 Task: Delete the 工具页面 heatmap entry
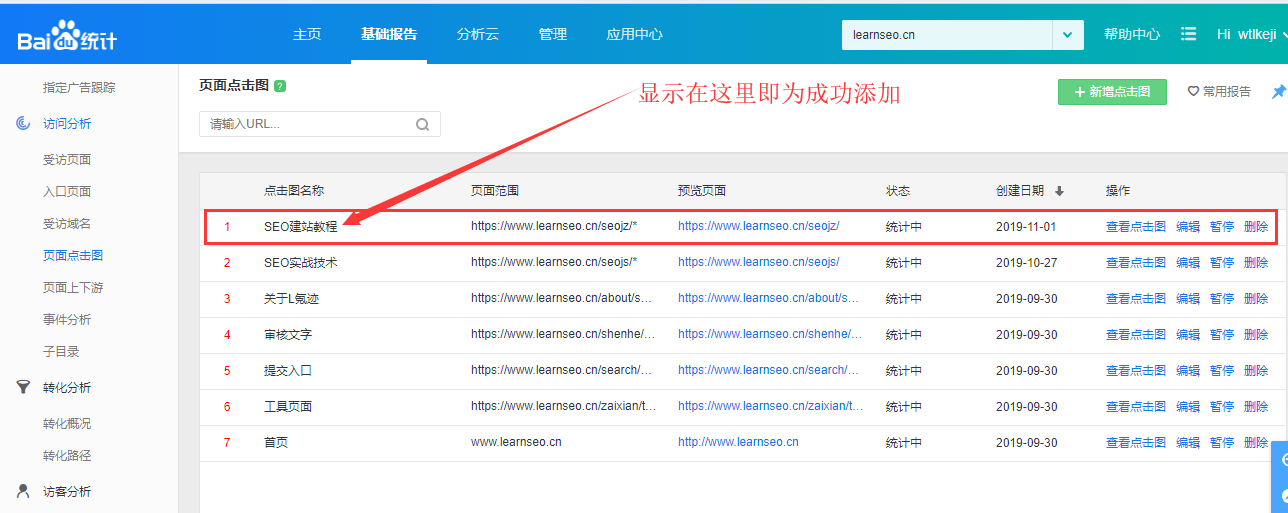(1256, 406)
